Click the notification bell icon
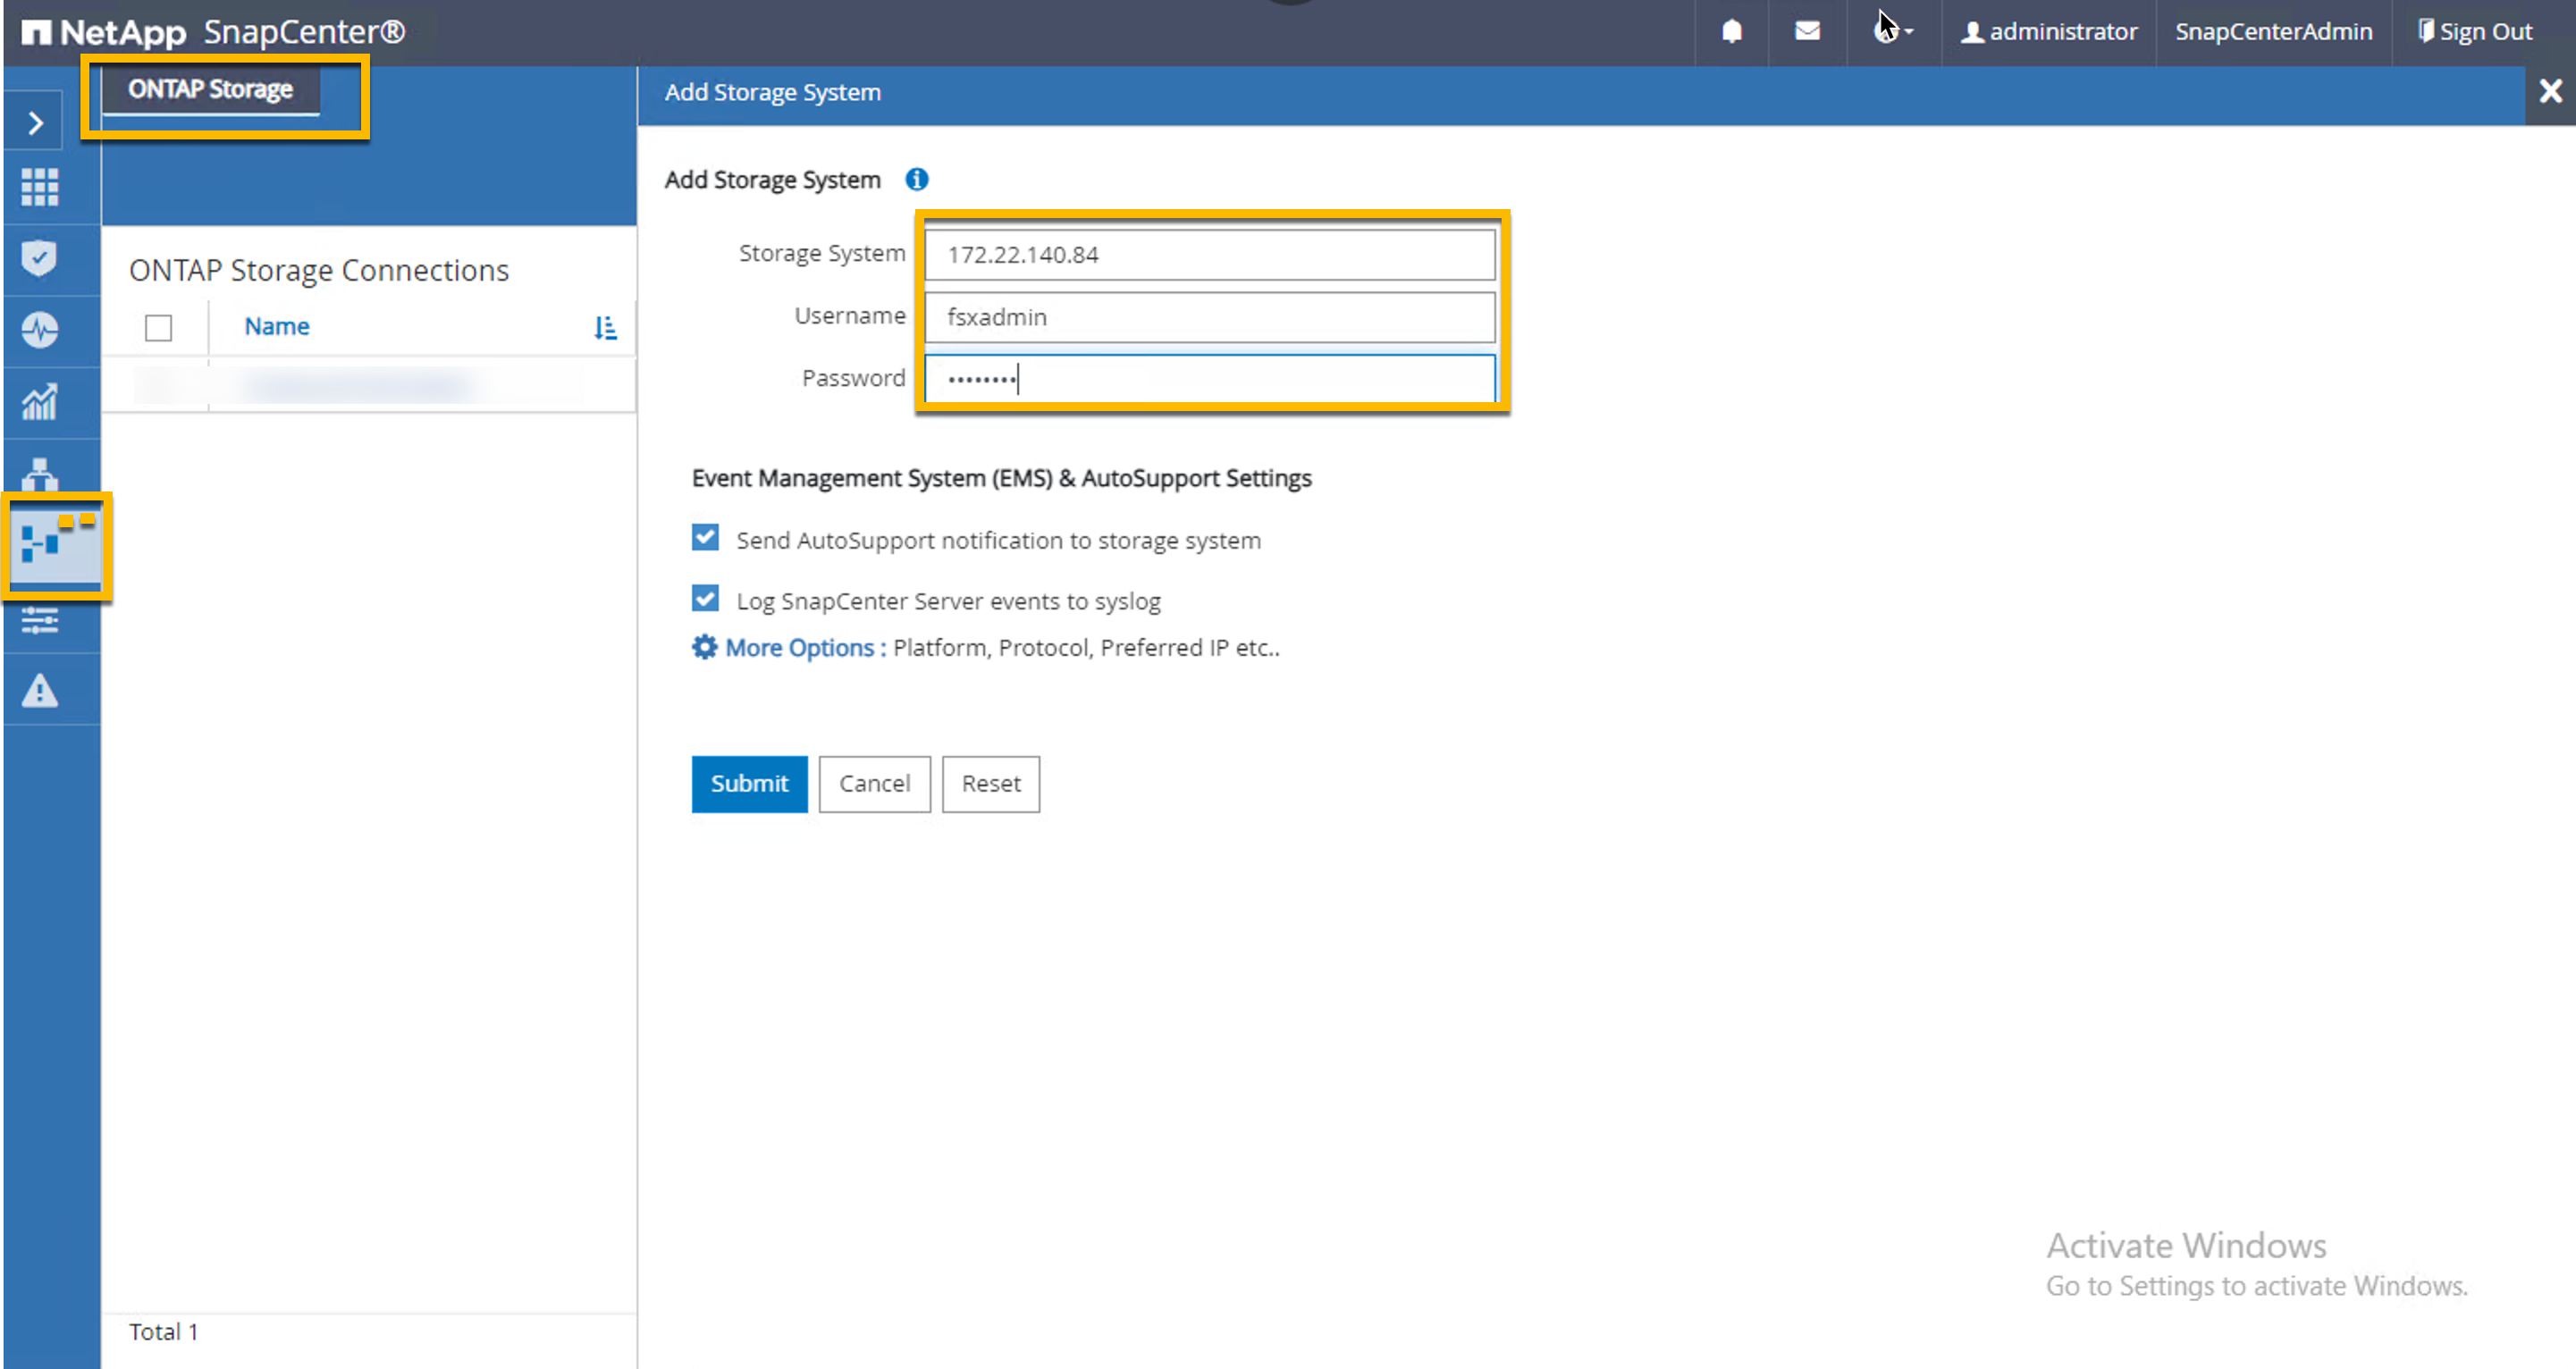Viewport: 2576px width, 1369px height. pyautogui.click(x=1731, y=32)
